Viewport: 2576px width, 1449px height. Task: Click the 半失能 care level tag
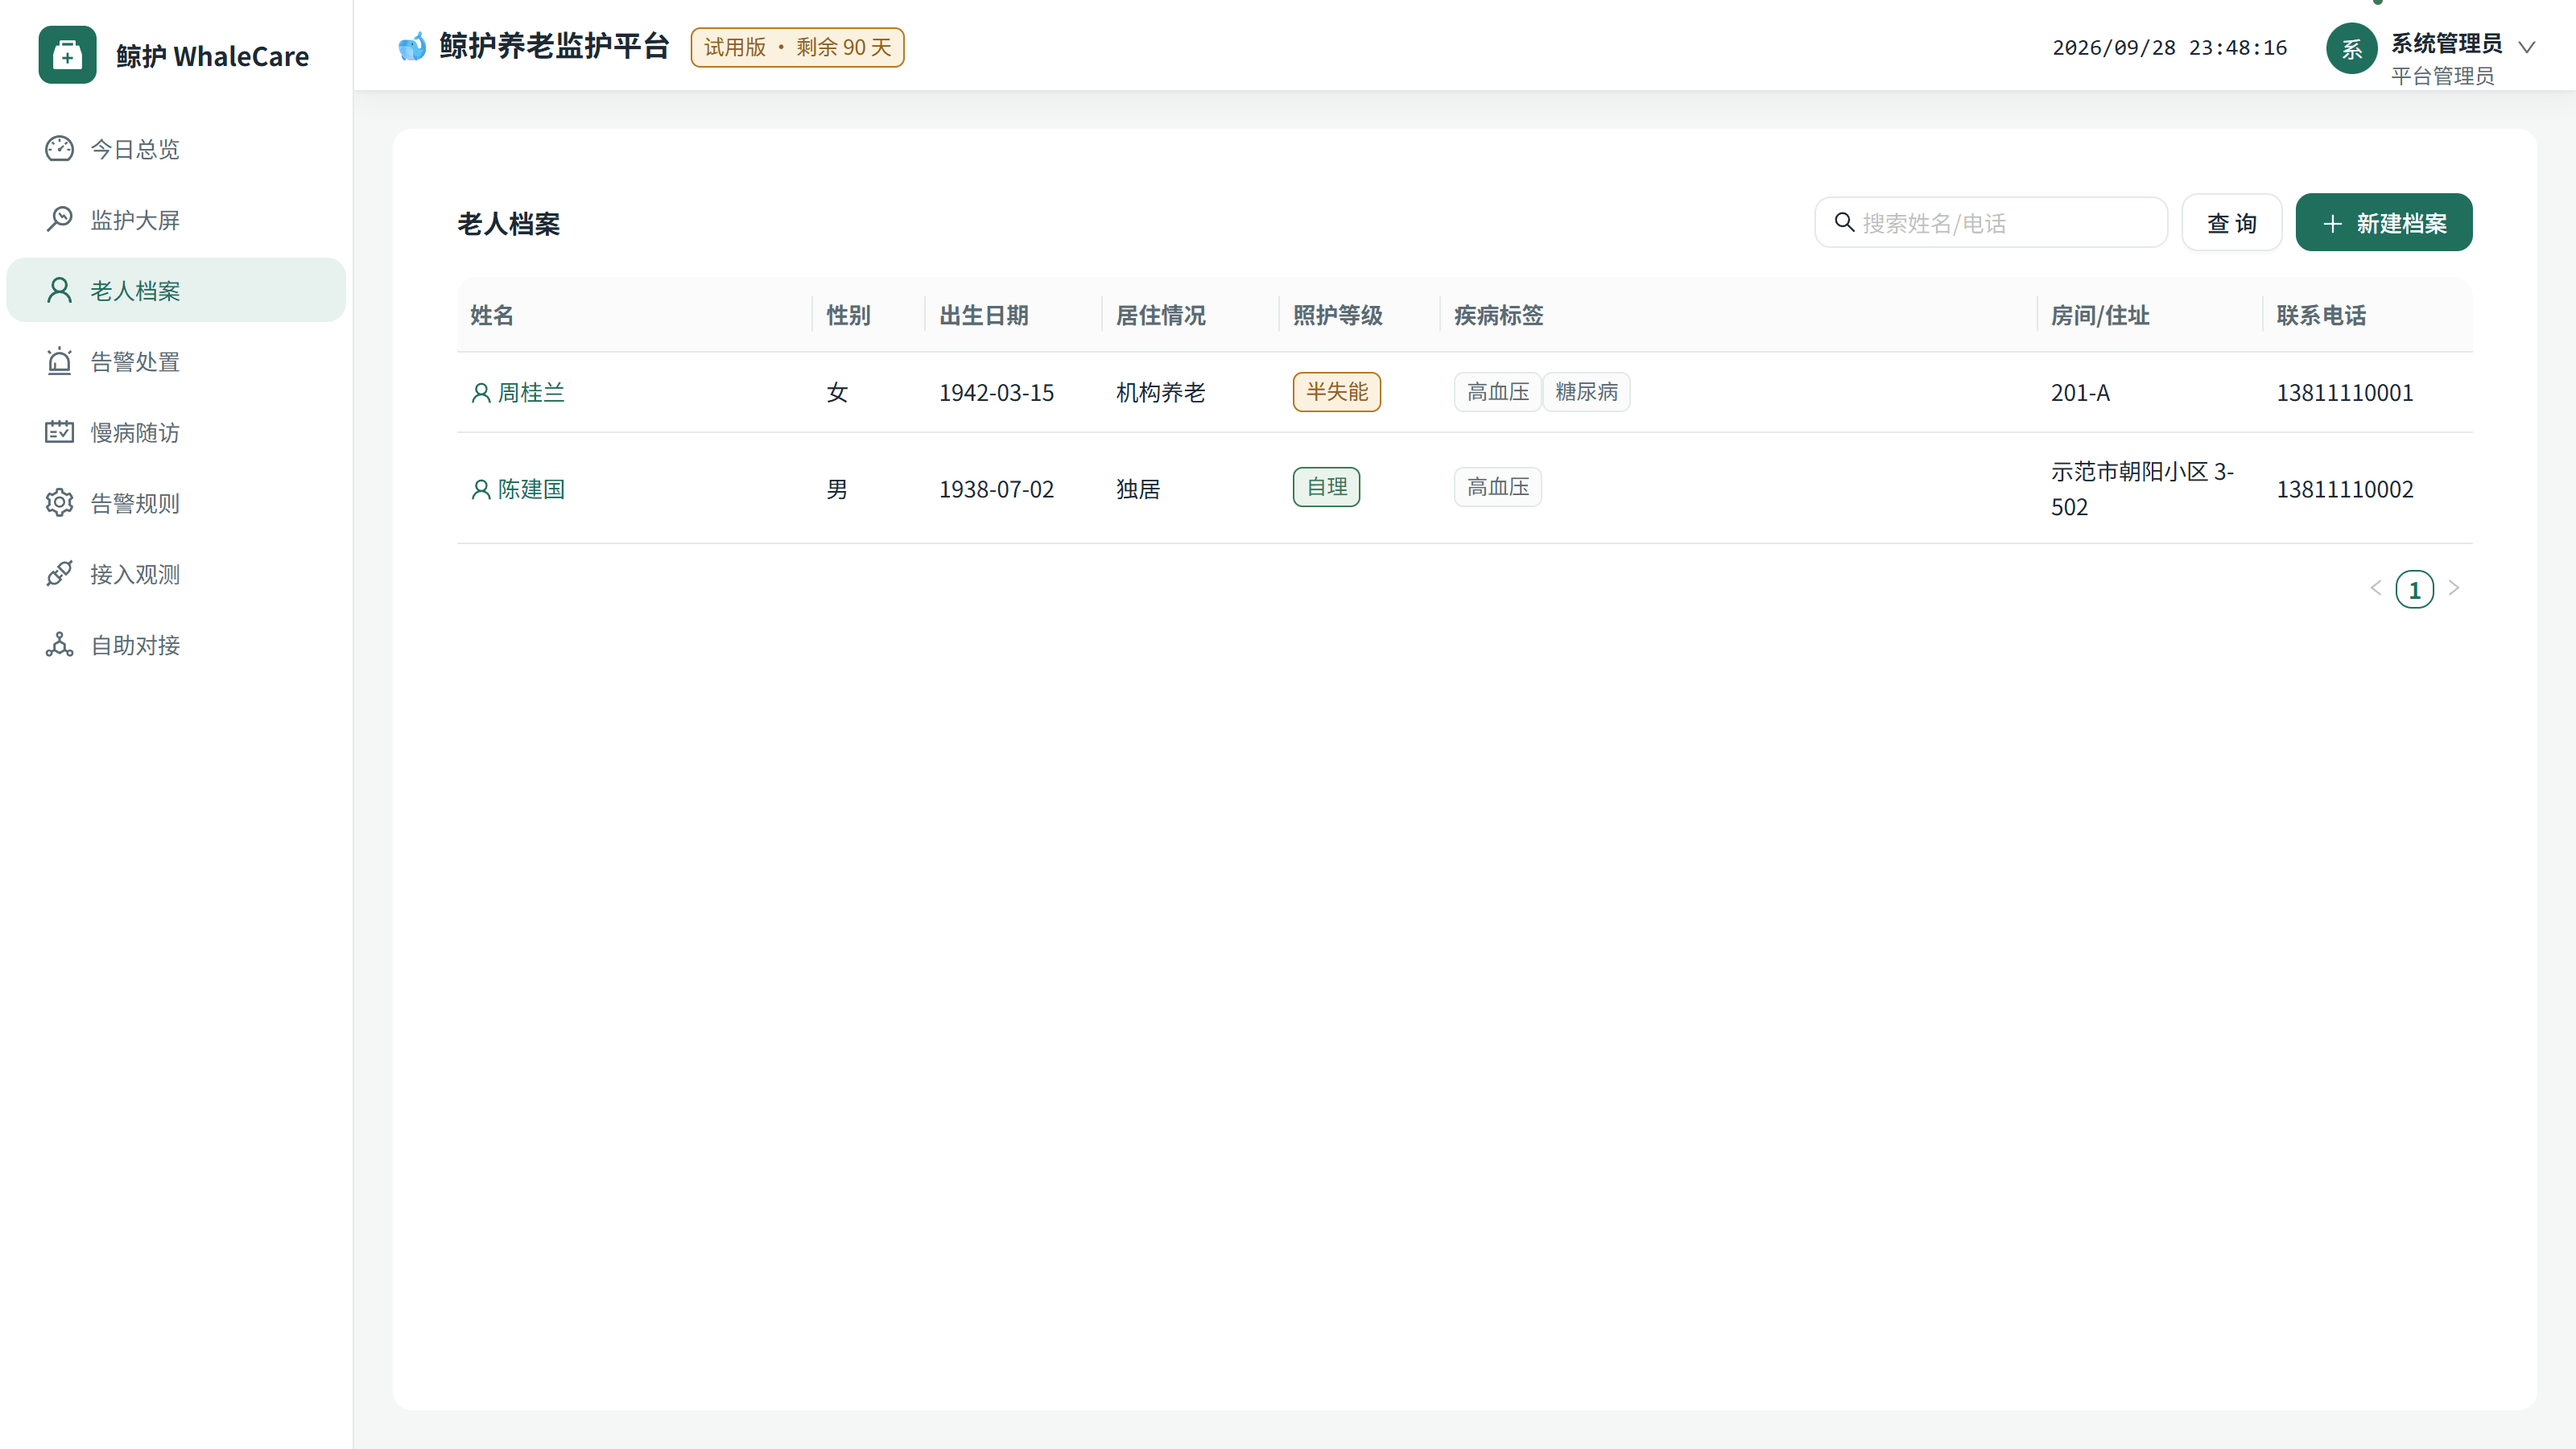pyautogui.click(x=1336, y=392)
